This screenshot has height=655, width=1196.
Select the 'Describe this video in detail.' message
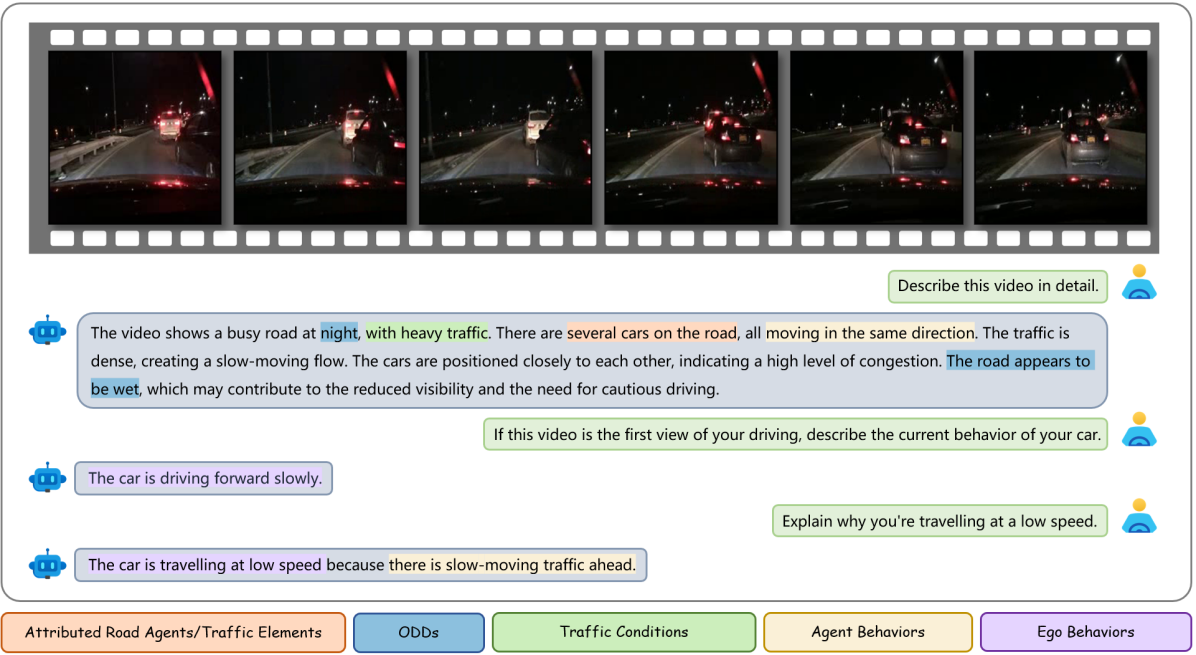pos(998,286)
